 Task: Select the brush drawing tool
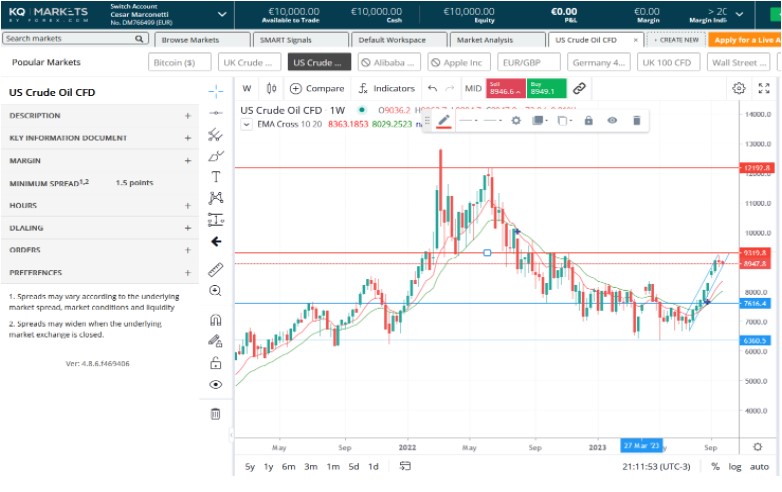coord(215,156)
